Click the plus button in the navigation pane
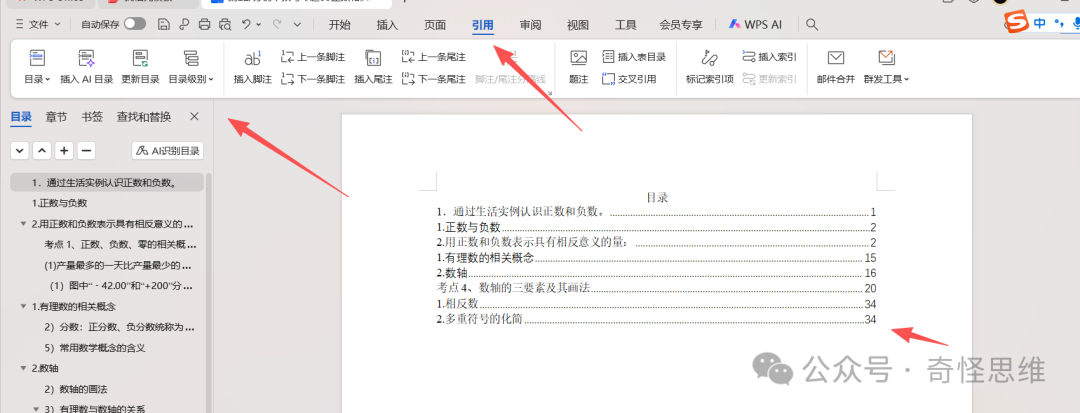This screenshot has width=1080, height=413. (x=64, y=151)
